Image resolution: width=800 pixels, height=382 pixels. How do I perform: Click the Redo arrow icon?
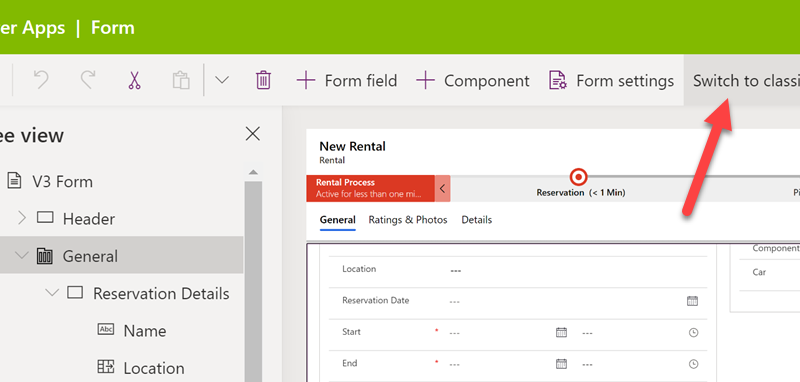[88, 80]
